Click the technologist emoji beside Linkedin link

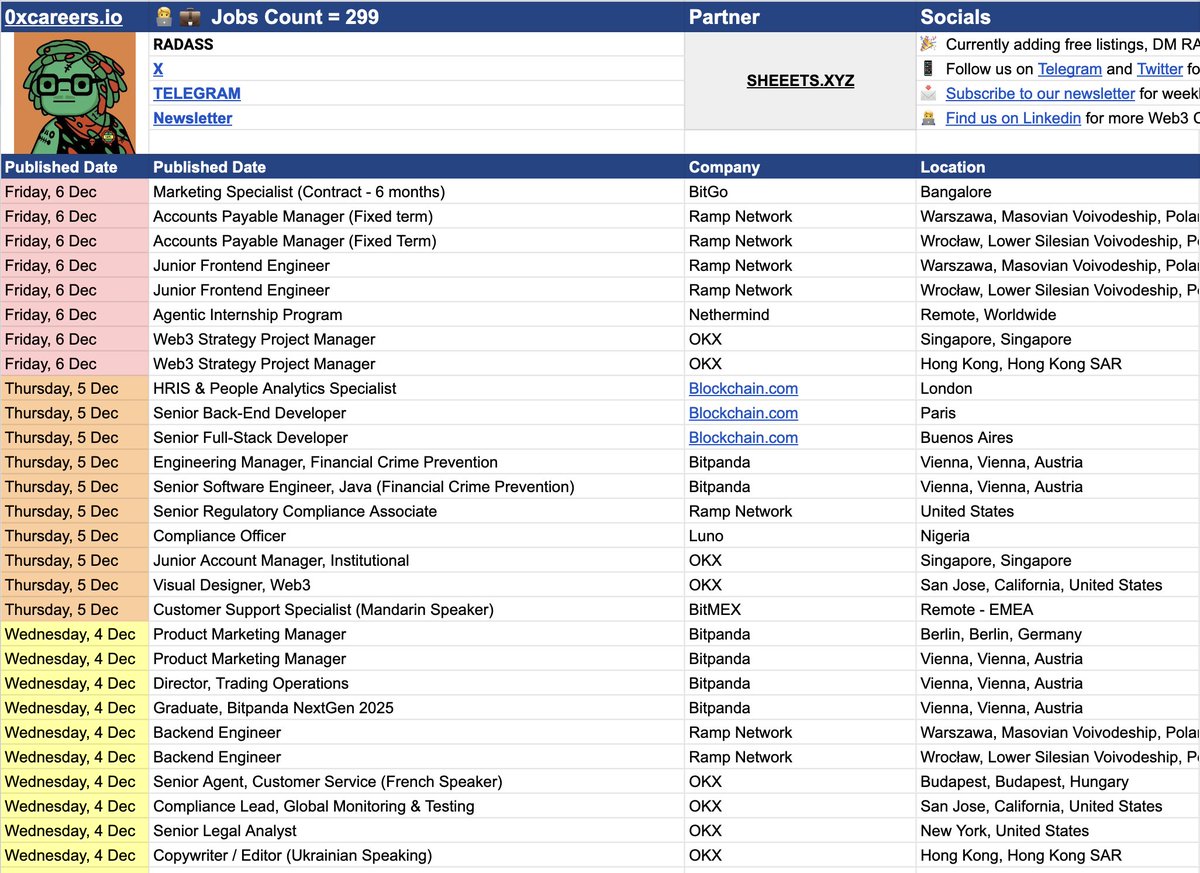pos(928,118)
